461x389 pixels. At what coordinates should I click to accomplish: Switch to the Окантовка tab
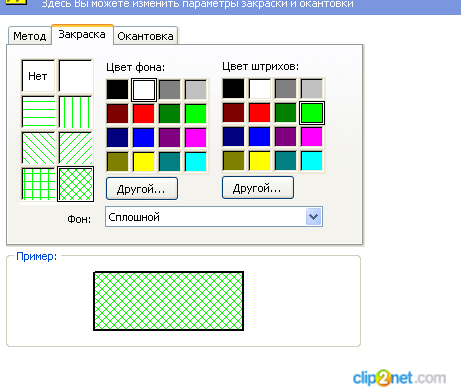145,36
